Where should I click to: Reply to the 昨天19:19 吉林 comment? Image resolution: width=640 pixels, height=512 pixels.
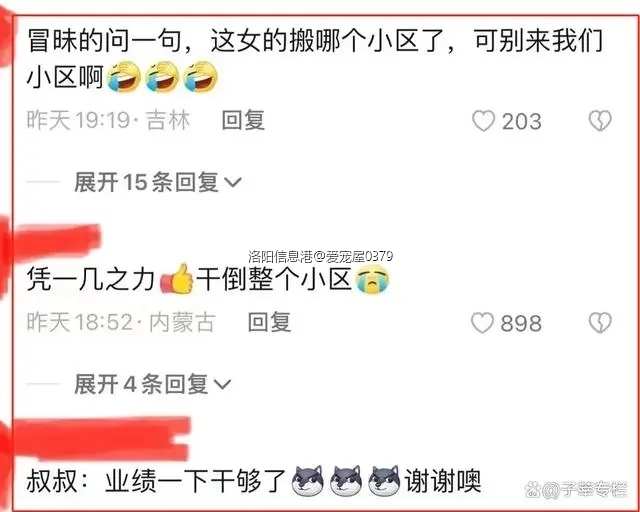[x=243, y=121]
